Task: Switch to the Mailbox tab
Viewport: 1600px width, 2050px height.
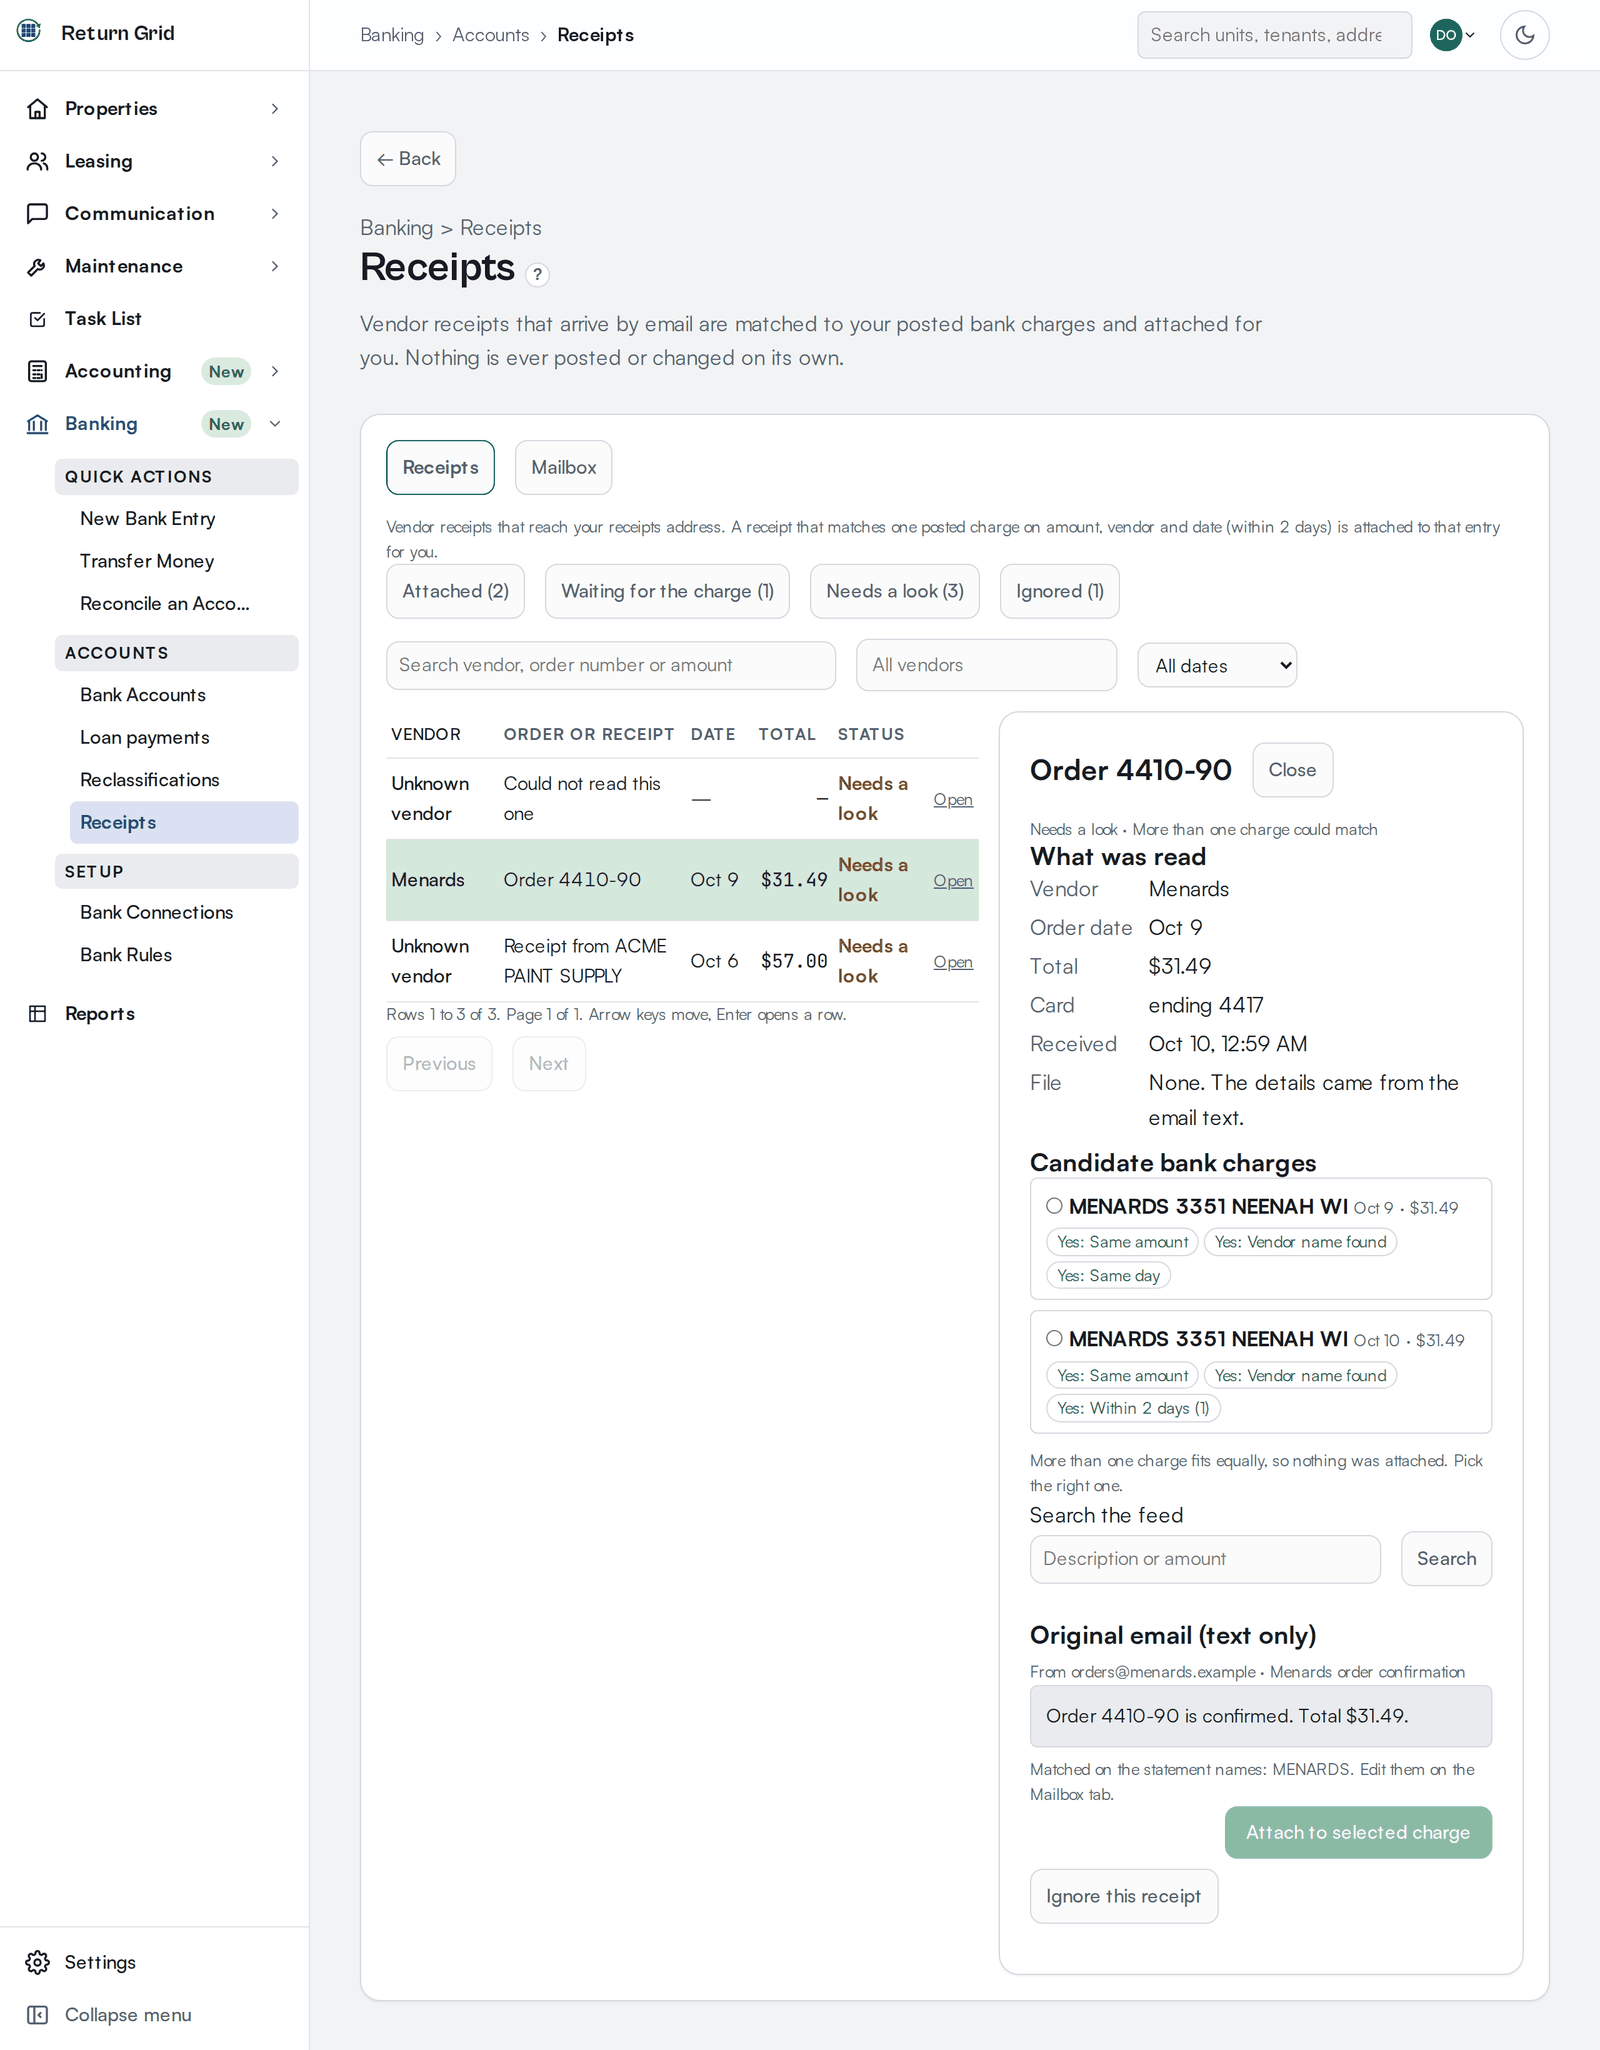Action: (x=563, y=467)
